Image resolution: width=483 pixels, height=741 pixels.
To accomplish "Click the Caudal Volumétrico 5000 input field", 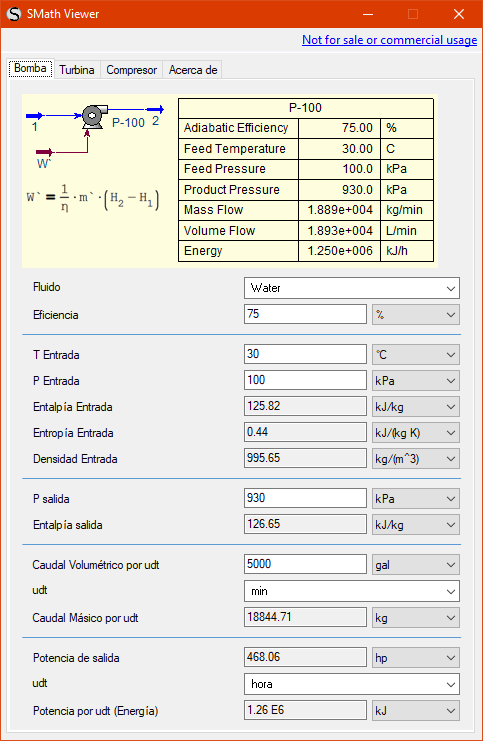I will pos(305,564).
